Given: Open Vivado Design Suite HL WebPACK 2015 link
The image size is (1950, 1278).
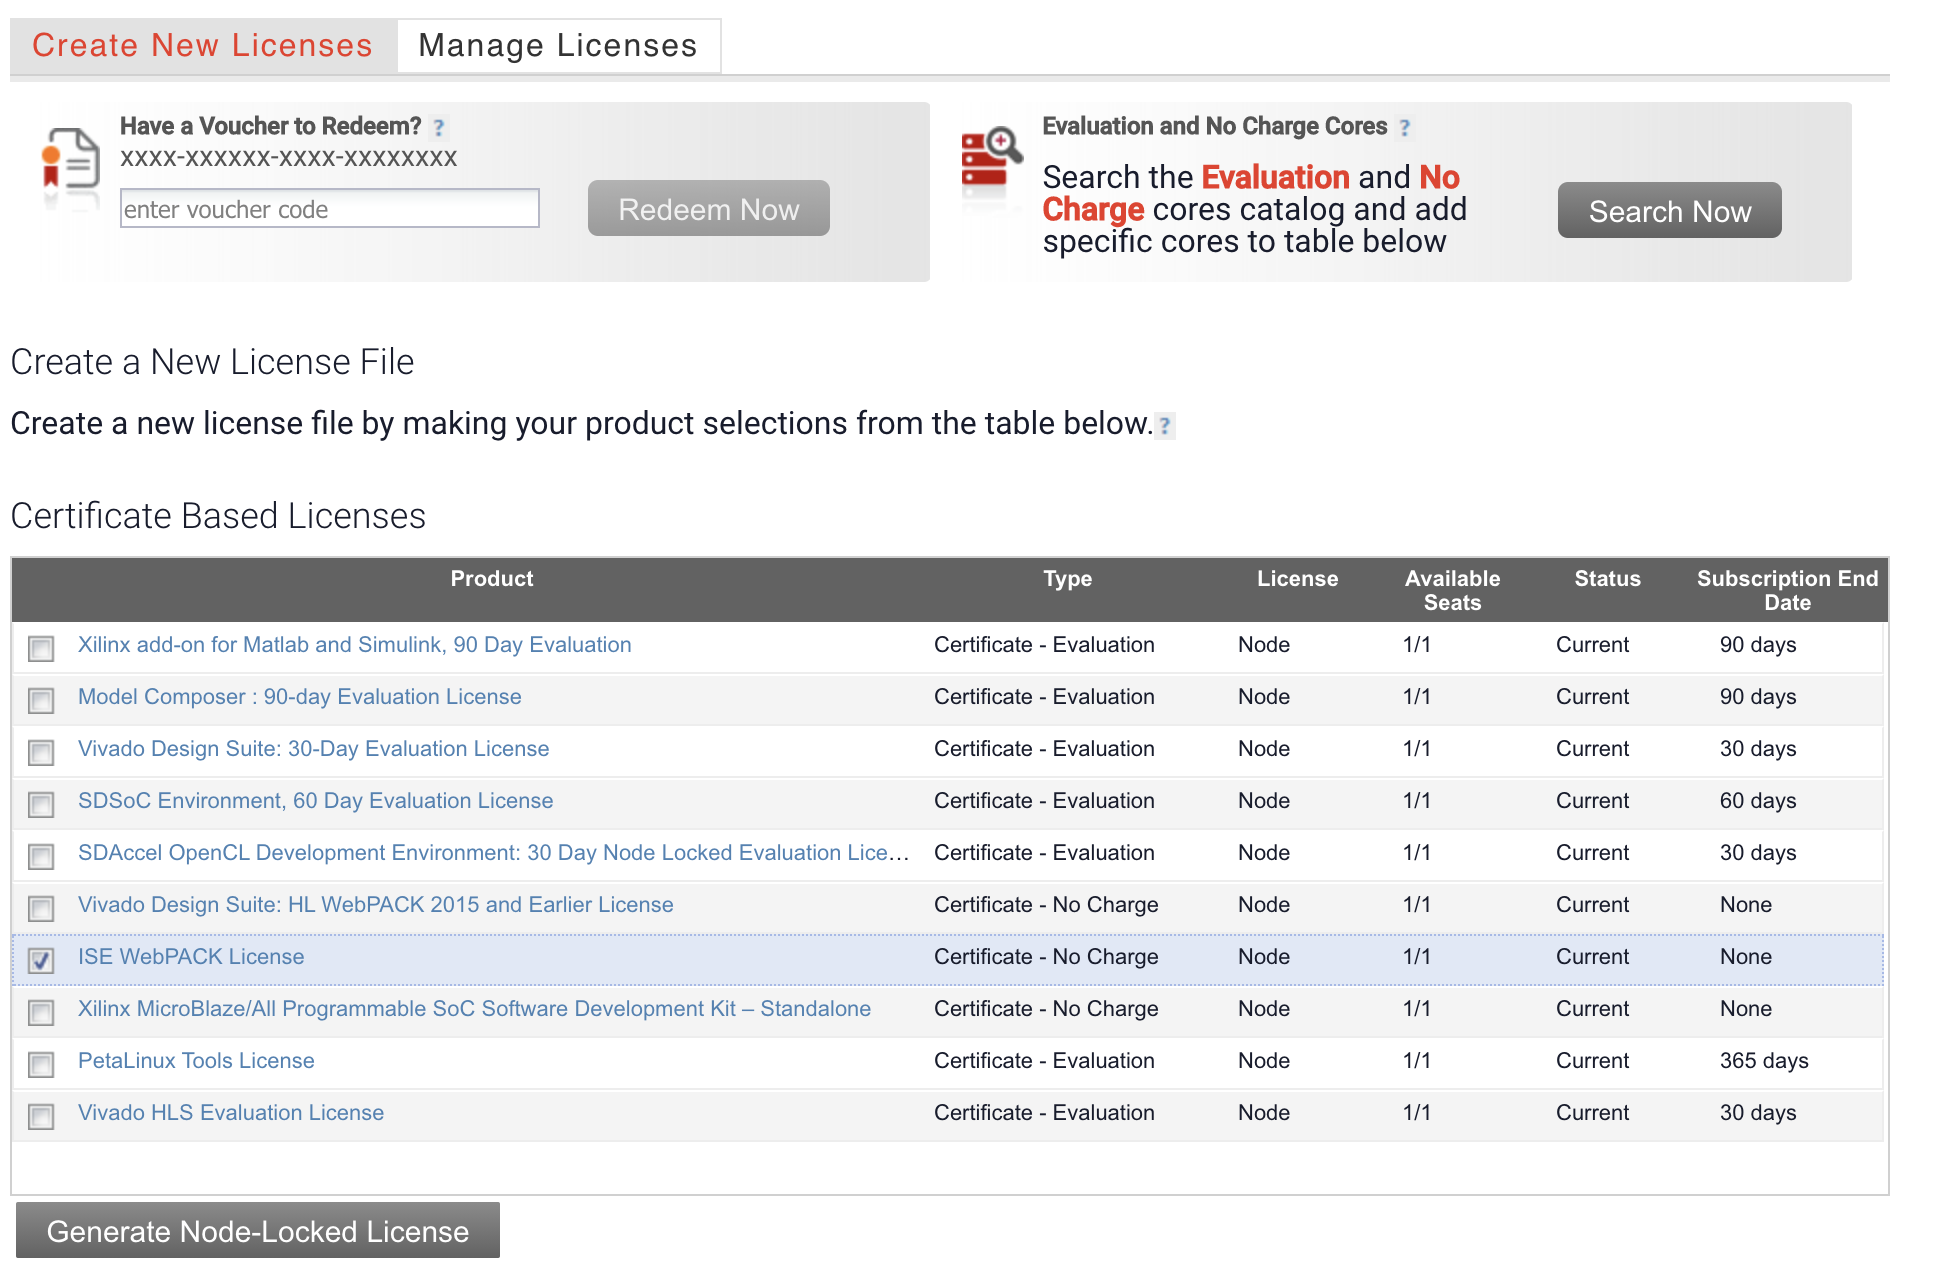Looking at the screenshot, I should (376, 905).
